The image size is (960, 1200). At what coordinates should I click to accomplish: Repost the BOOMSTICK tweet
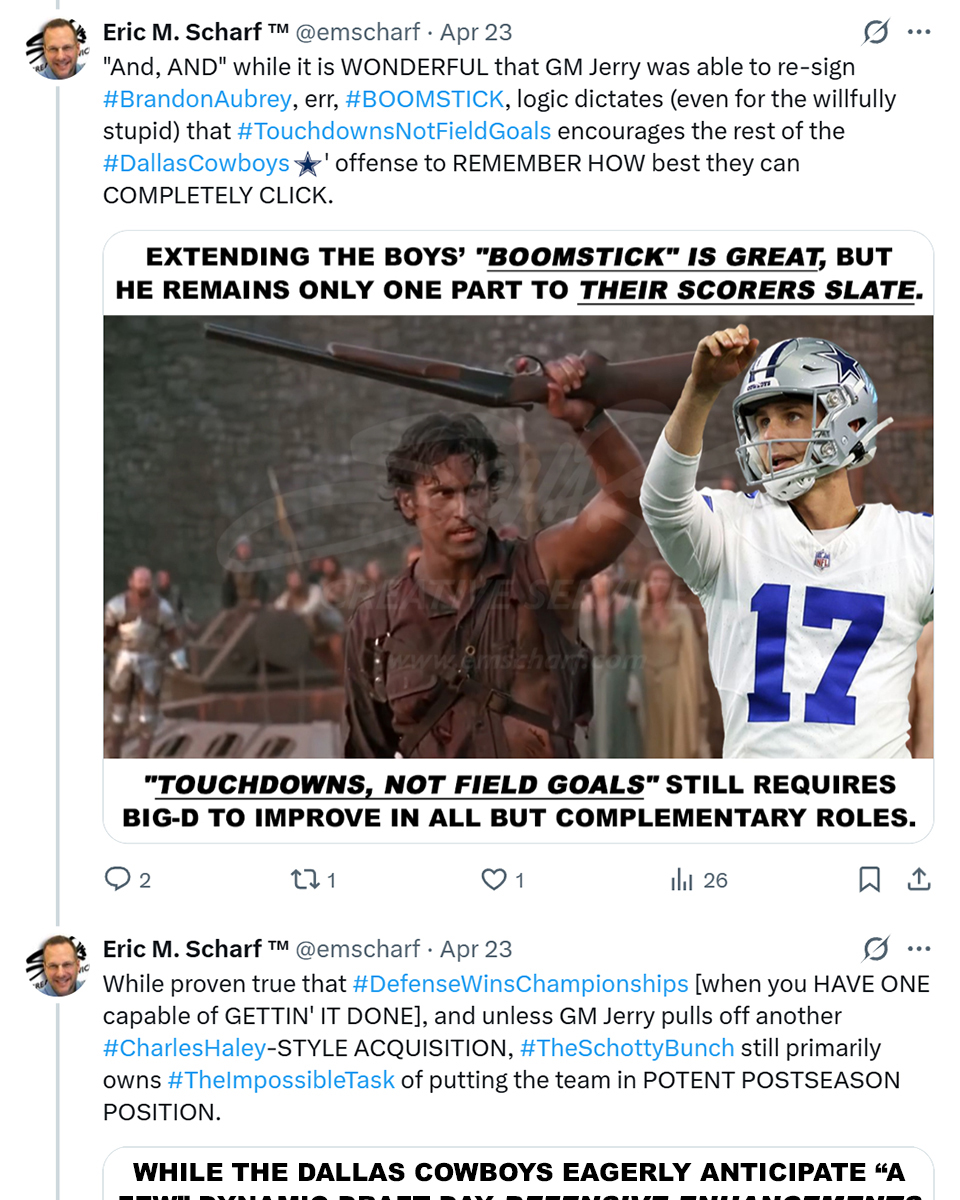302,880
